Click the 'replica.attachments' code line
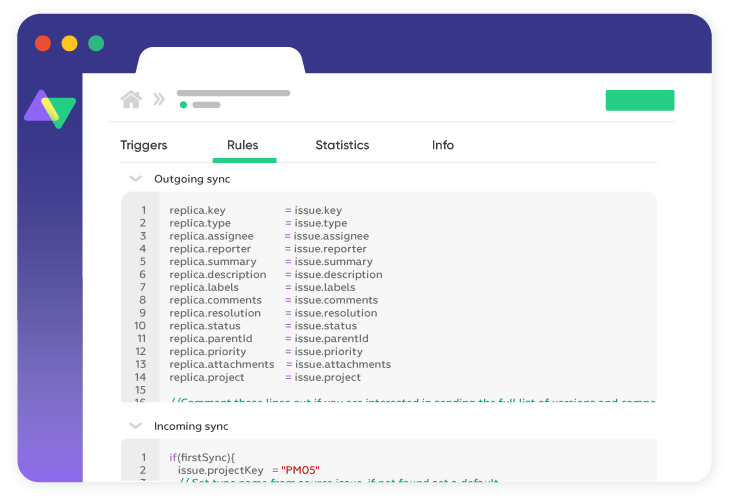This screenshot has height=496, width=729. [x=280, y=364]
